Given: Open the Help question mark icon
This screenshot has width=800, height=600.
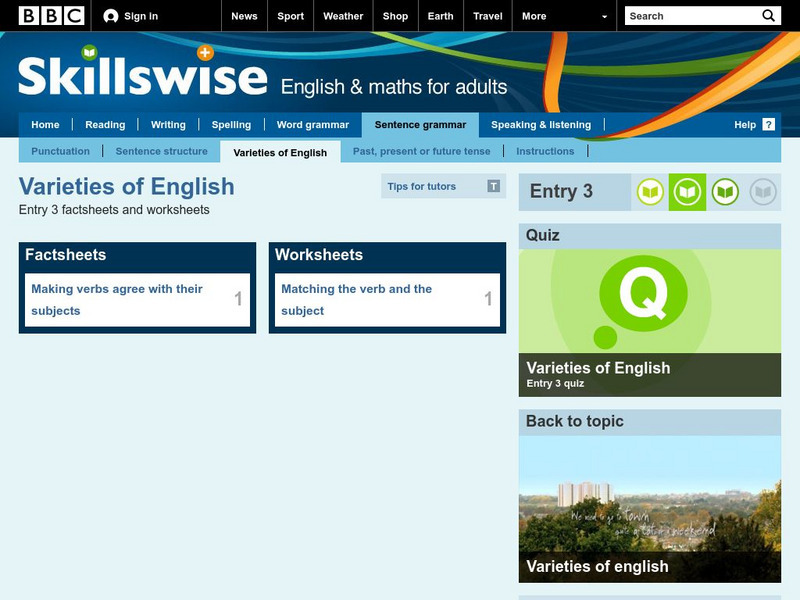Looking at the screenshot, I should click(768, 124).
